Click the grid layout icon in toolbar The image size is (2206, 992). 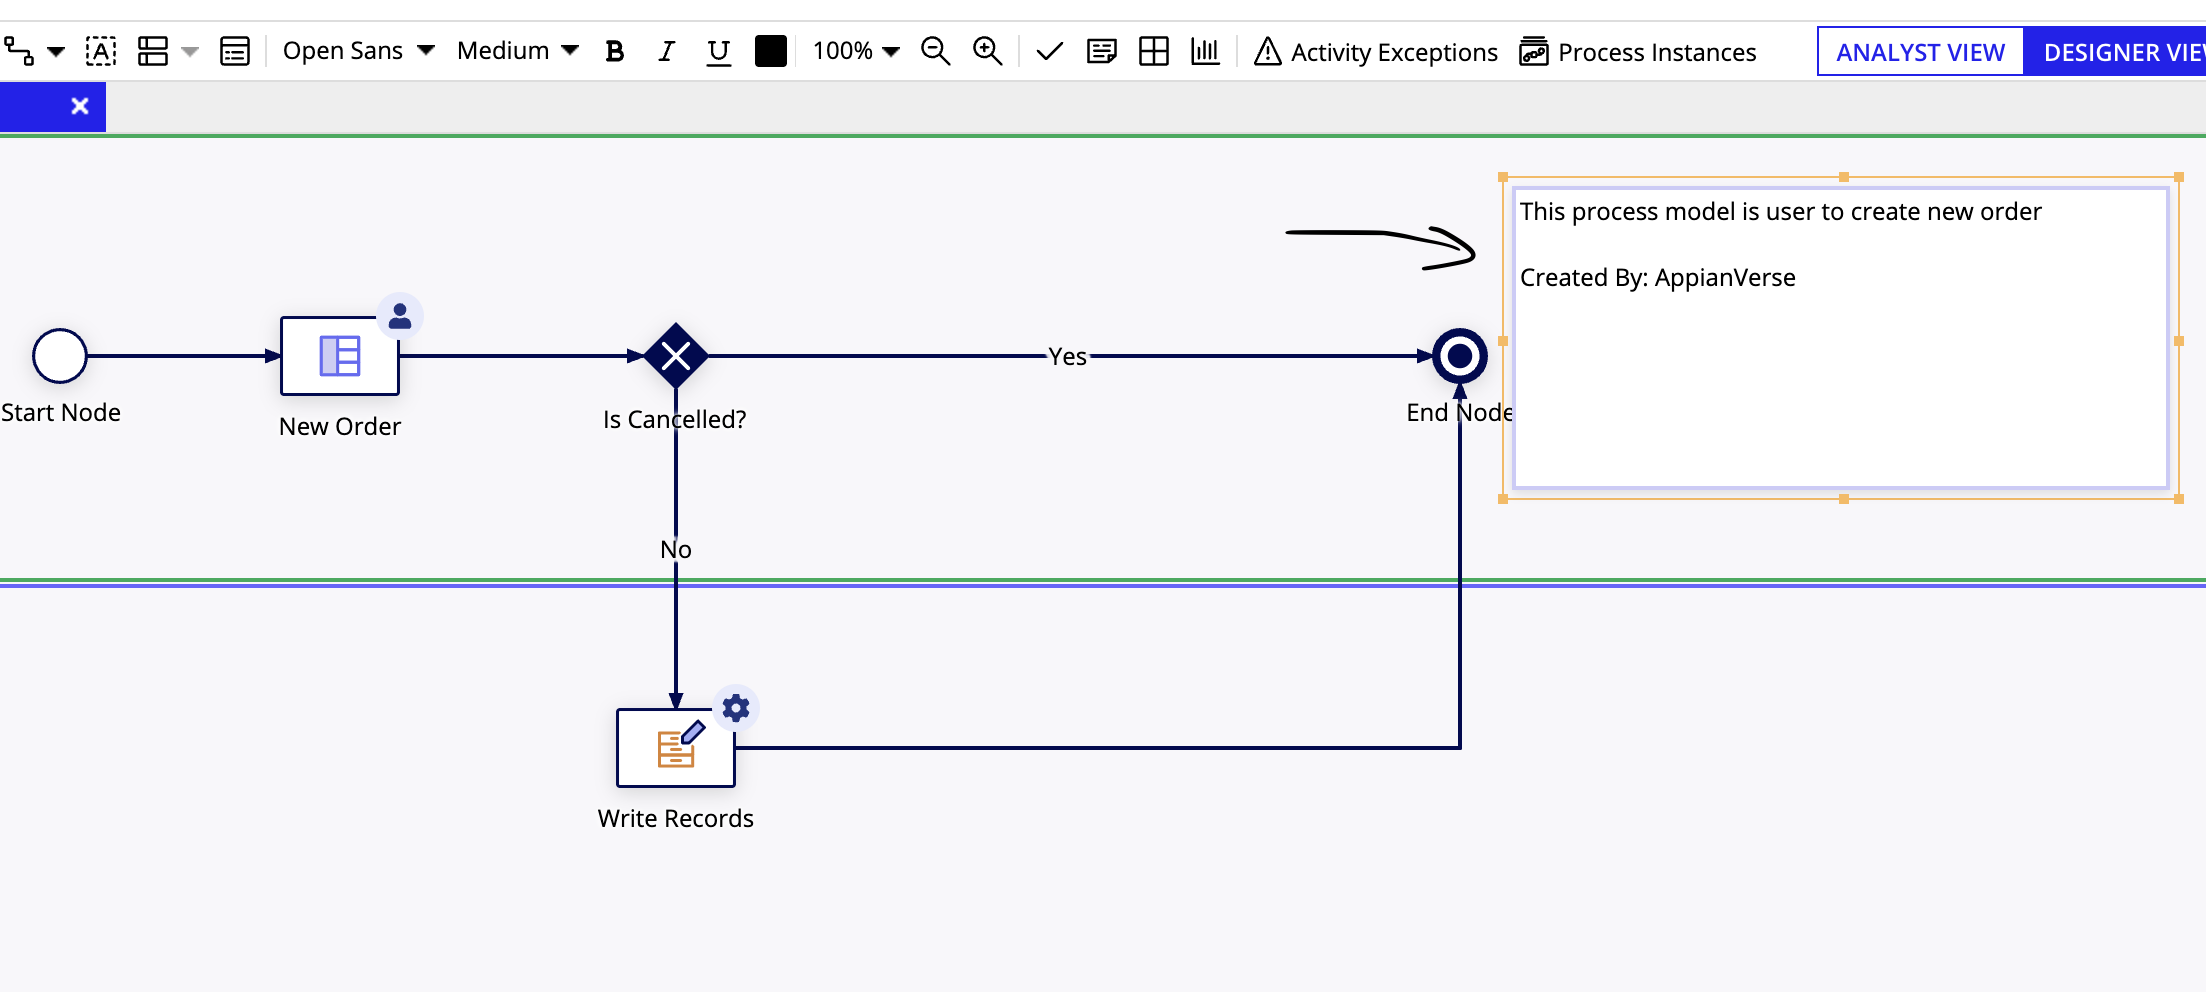coord(1153,51)
